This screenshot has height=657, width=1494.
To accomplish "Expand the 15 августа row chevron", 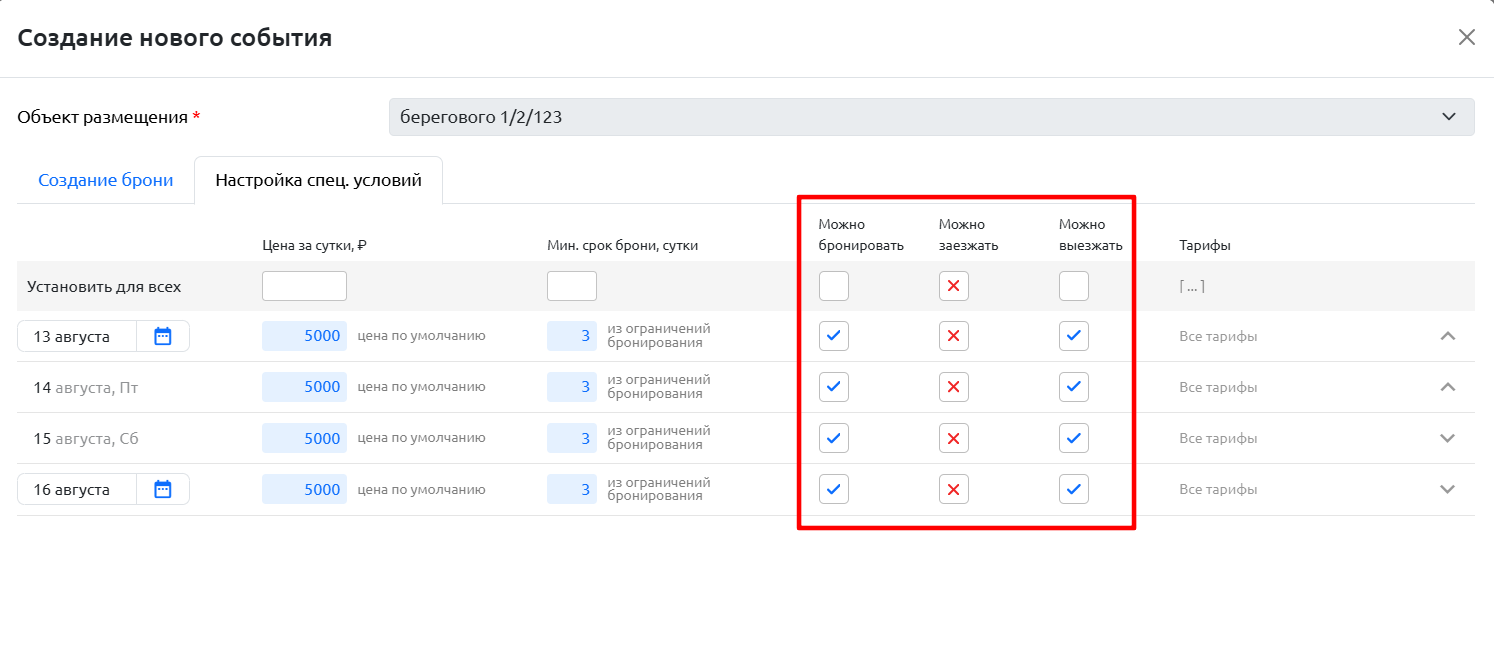I will point(1447,438).
